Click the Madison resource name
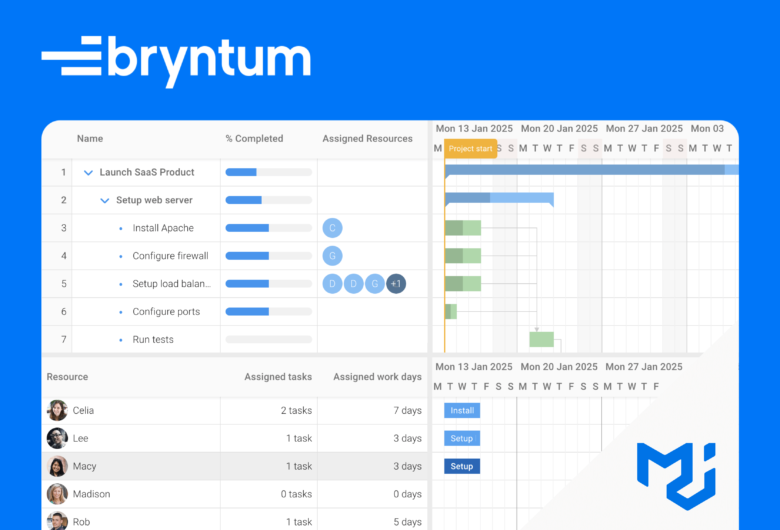780x530 pixels. point(92,494)
